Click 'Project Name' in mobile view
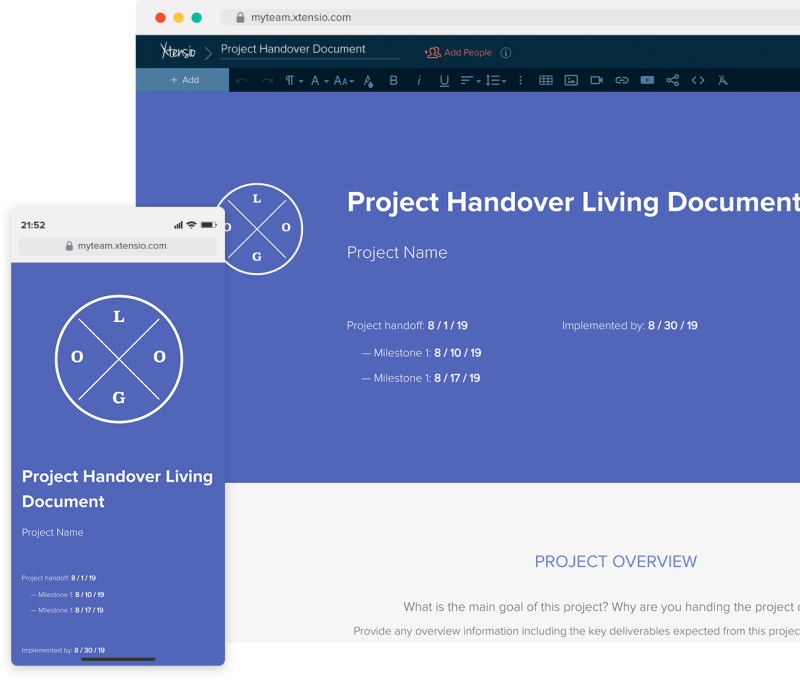The height and width of the screenshot is (680, 800). [x=53, y=533]
